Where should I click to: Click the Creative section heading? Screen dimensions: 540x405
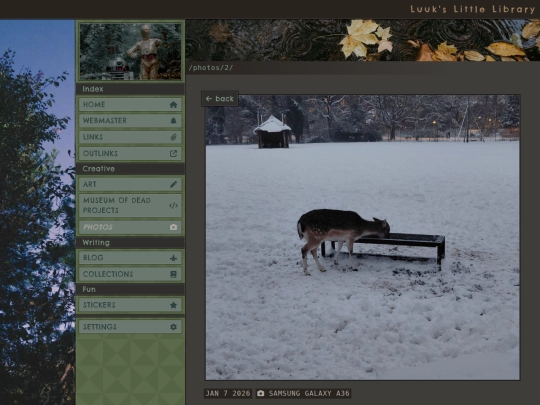pos(98,169)
